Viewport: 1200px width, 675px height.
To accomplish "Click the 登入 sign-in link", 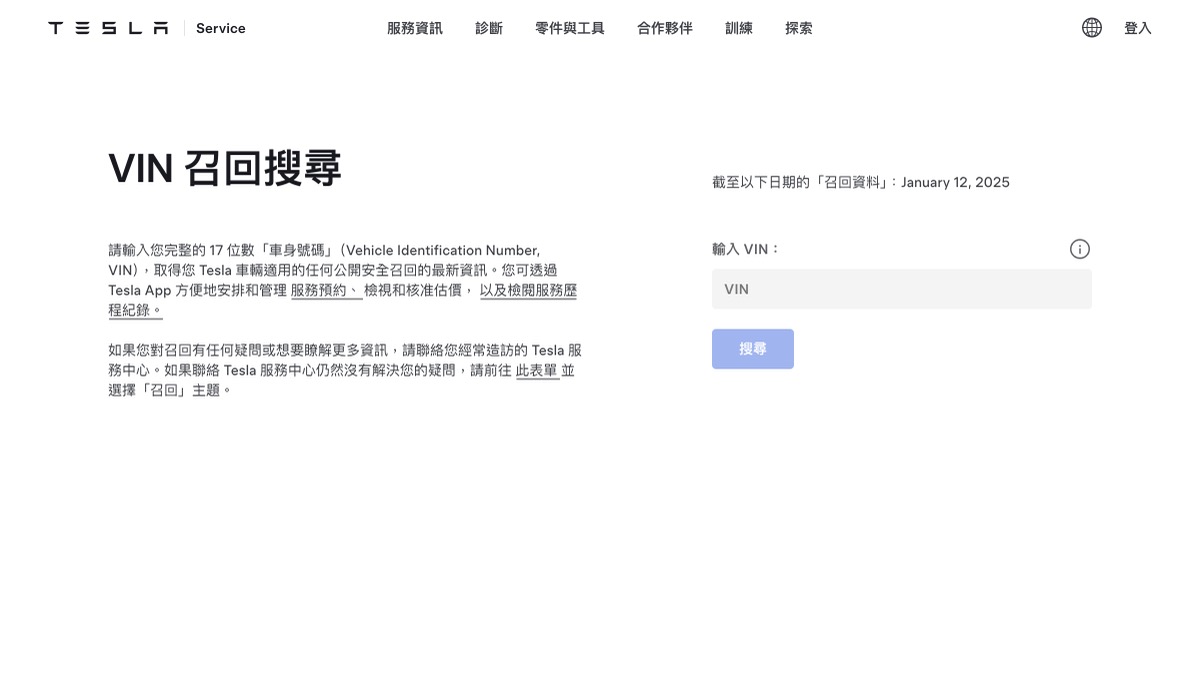I will coord(1138,28).
